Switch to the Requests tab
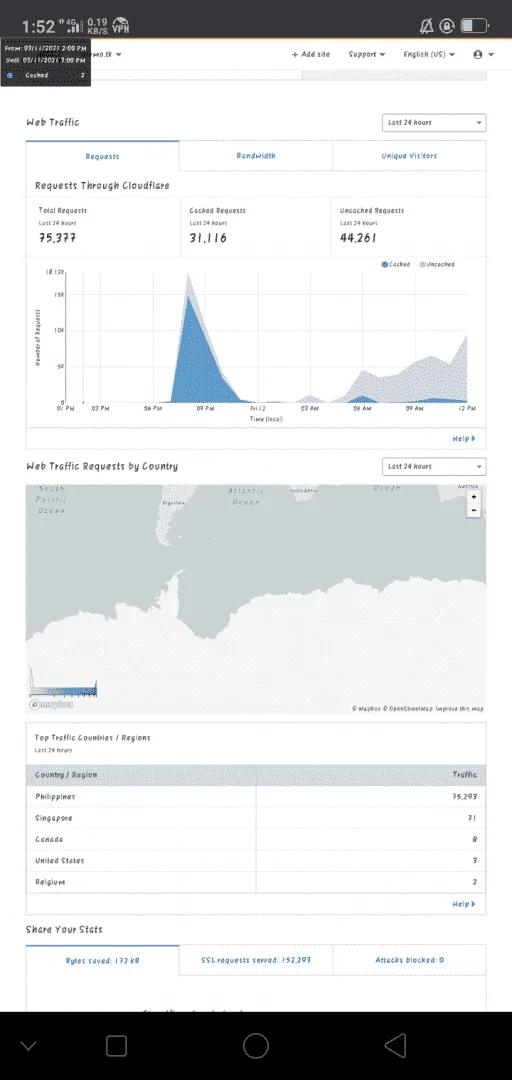512x1080 pixels. click(x=103, y=156)
